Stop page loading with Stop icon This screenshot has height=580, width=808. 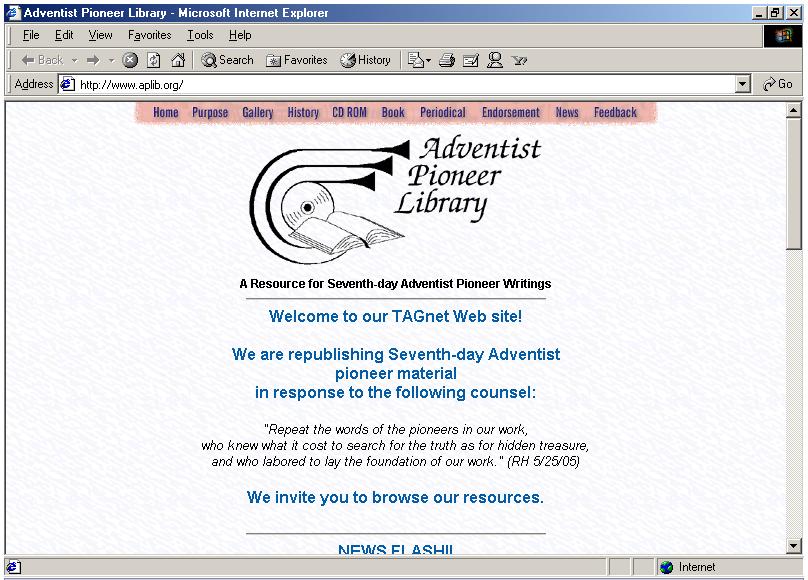[130, 60]
